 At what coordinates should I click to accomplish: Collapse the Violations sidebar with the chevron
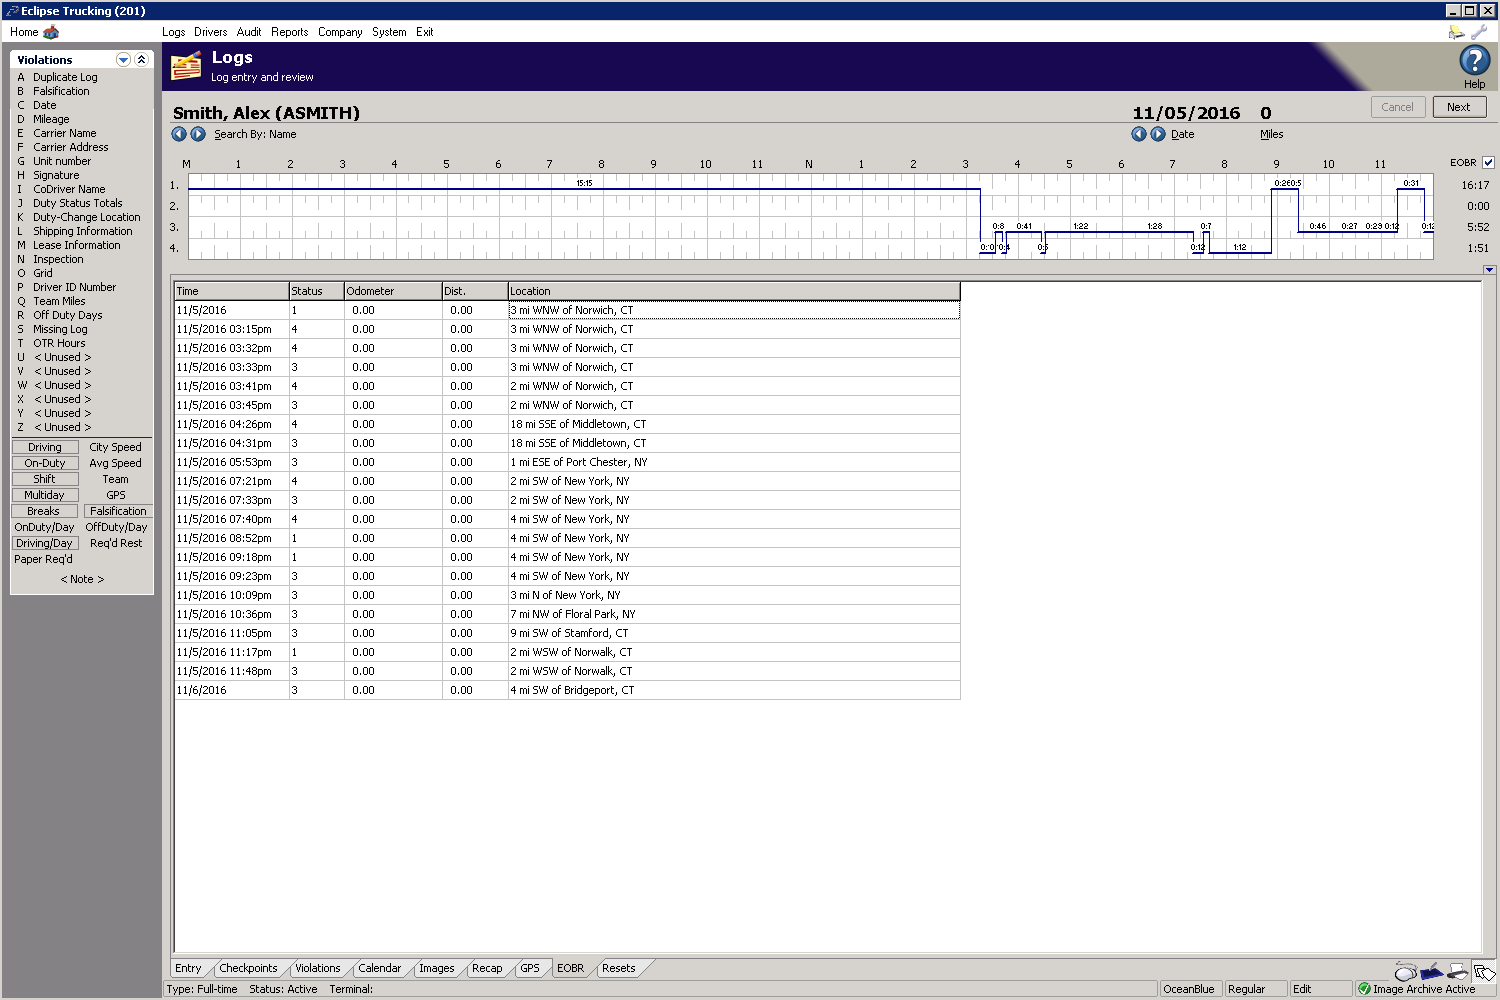click(x=143, y=59)
